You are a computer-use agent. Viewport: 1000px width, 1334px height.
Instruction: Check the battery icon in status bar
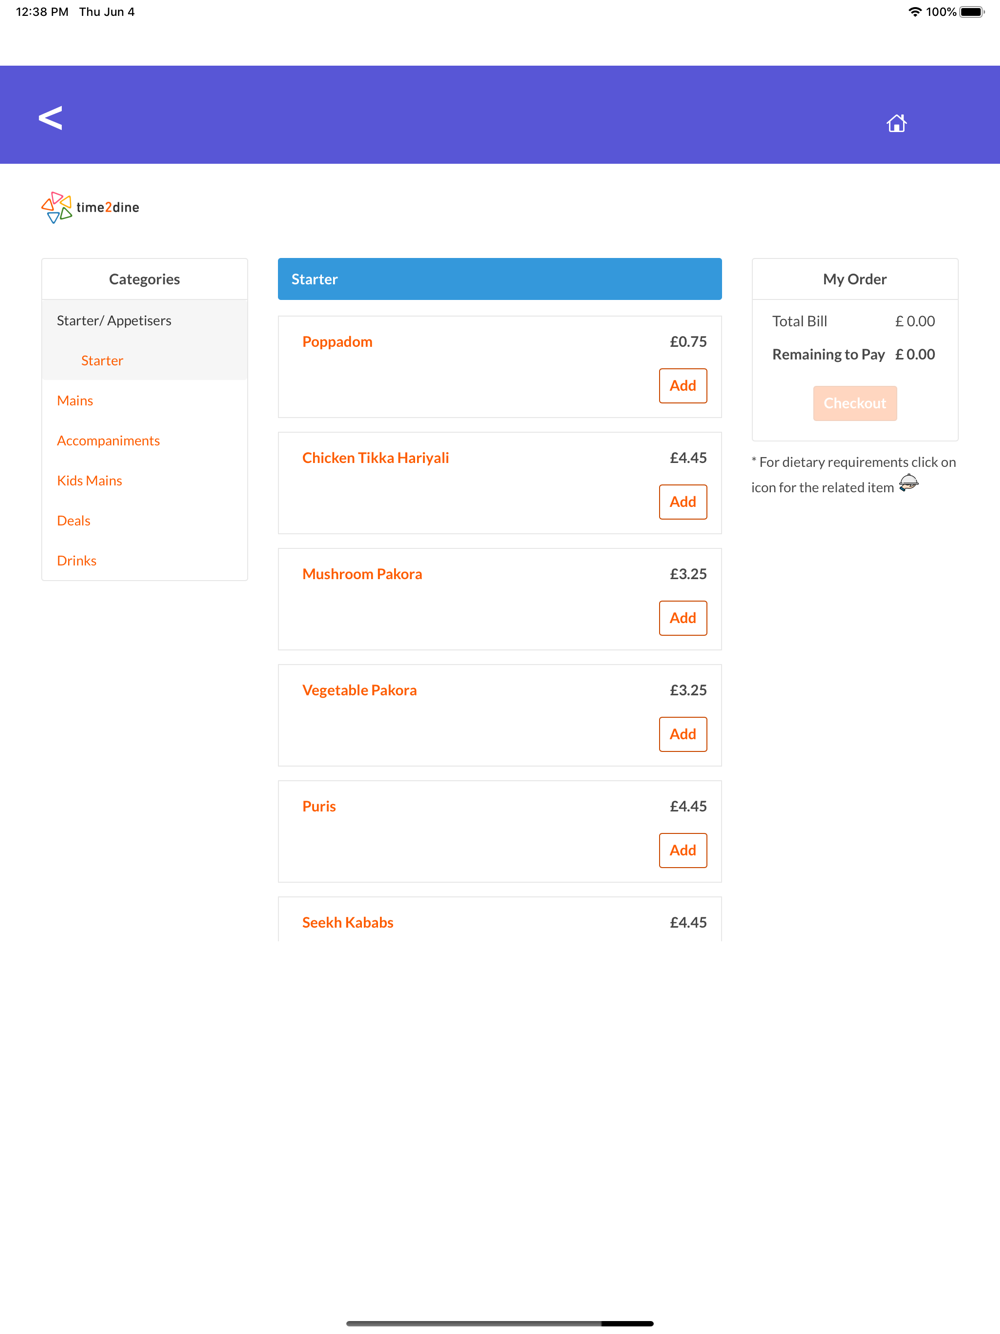[972, 12]
